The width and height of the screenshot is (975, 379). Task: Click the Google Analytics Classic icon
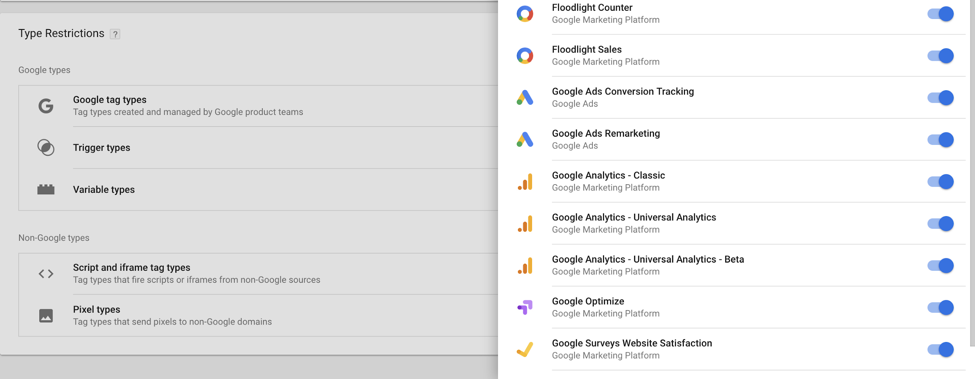click(x=525, y=181)
